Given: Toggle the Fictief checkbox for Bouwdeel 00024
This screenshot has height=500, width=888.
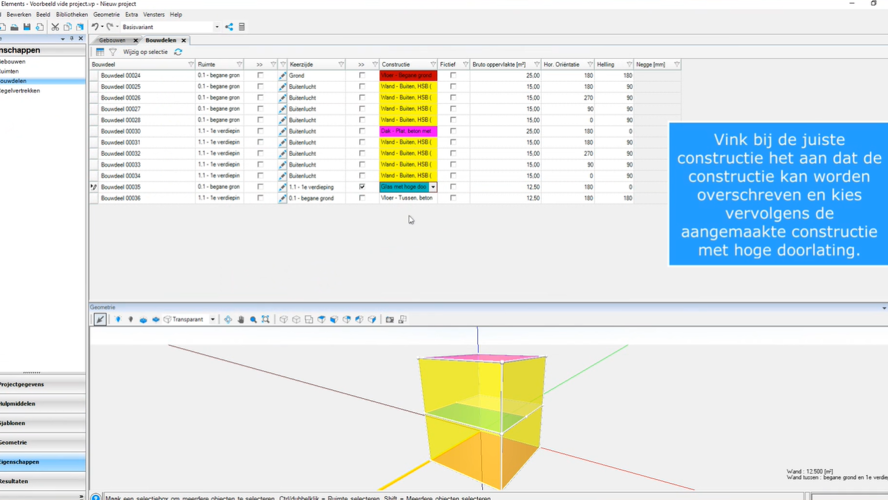Looking at the screenshot, I should (x=453, y=76).
